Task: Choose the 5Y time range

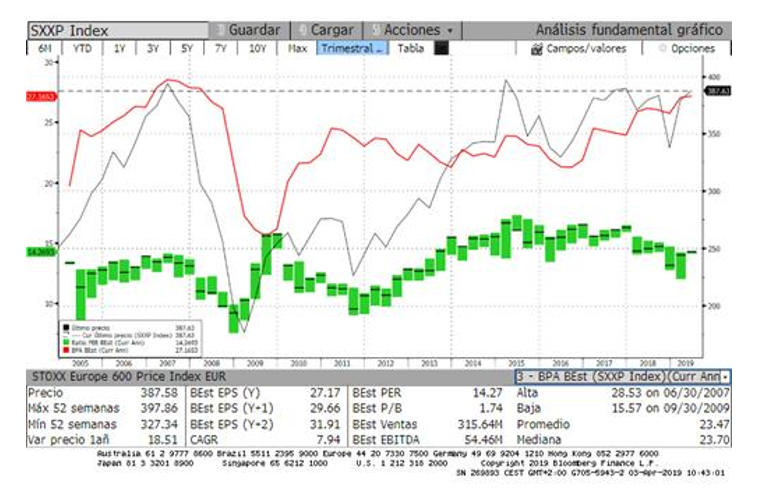Action: pos(187,48)
